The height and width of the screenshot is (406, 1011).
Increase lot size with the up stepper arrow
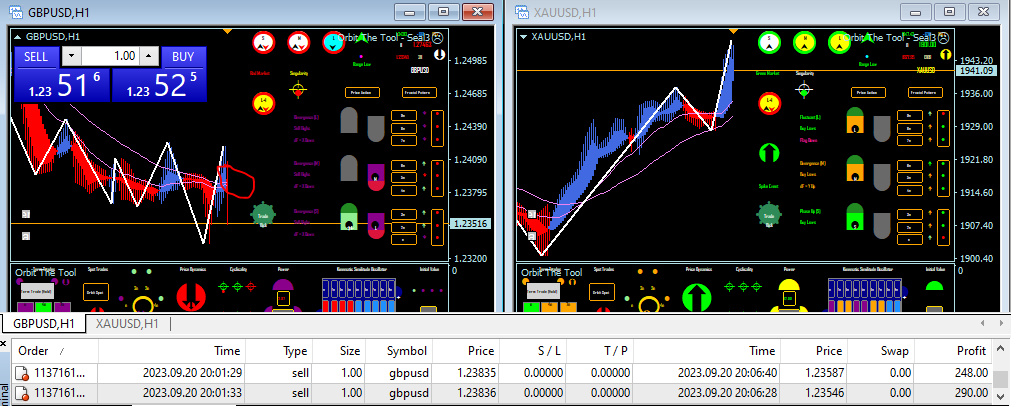tap(149, 56)
